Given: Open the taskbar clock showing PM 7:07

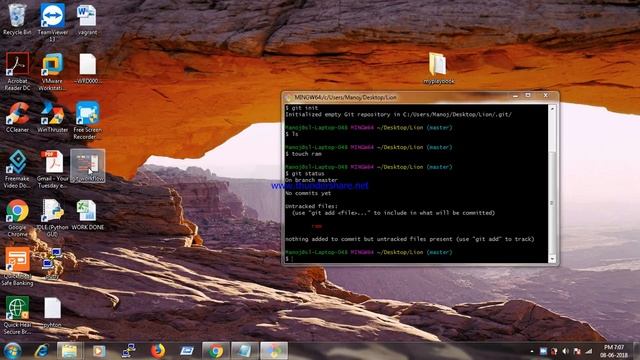Looking at the screenshot, I should pos(614,351).
